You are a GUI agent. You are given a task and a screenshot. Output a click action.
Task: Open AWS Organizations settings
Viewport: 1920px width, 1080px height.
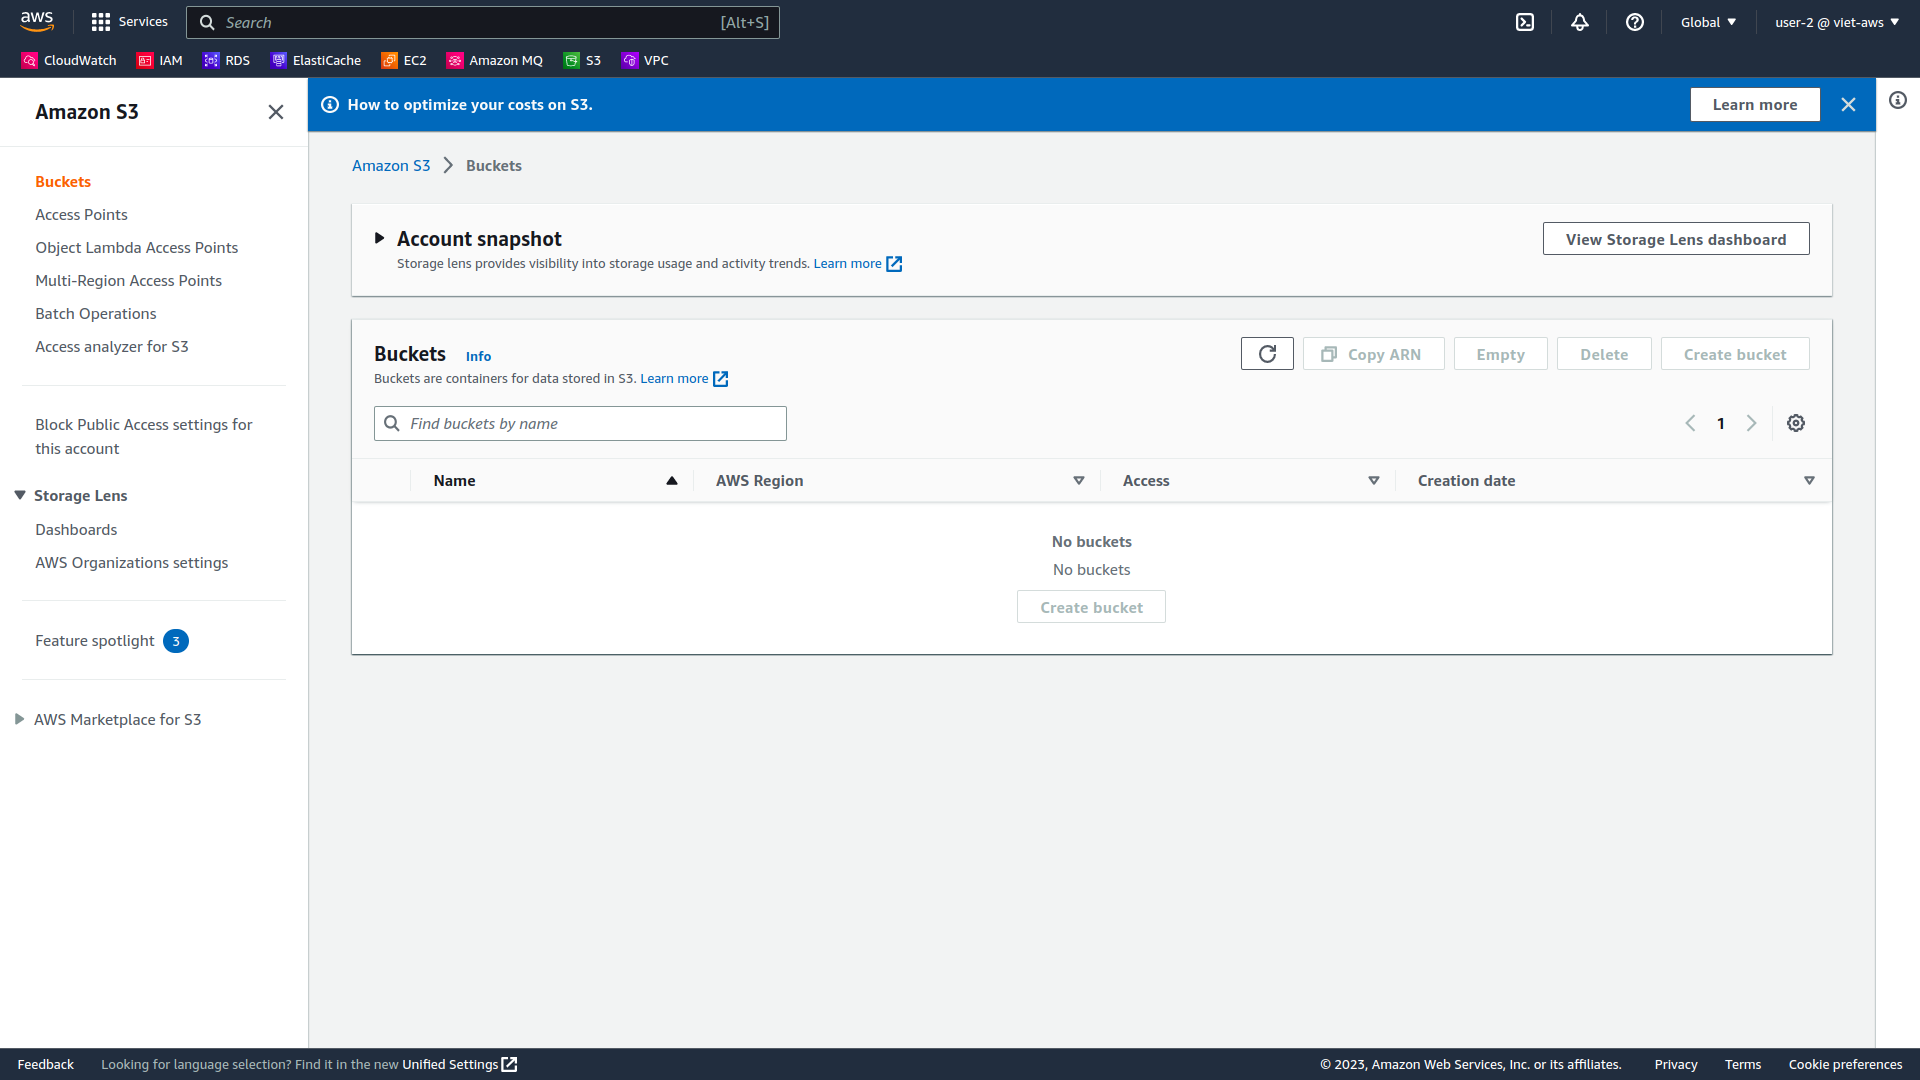click(x=131, y=563)
